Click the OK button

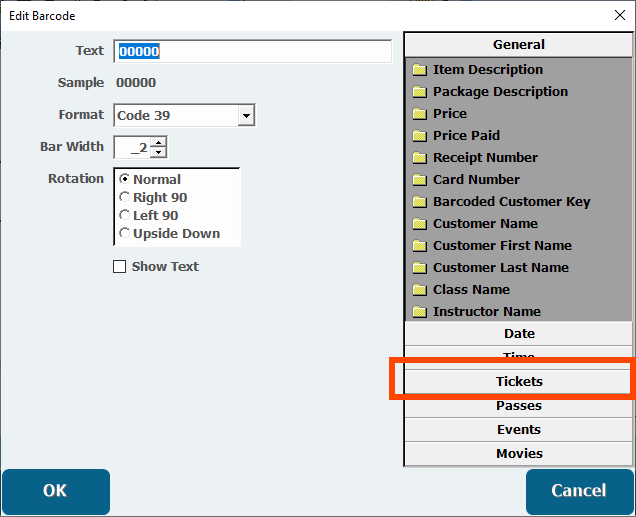pyautogui.click(x=56, y=491)
